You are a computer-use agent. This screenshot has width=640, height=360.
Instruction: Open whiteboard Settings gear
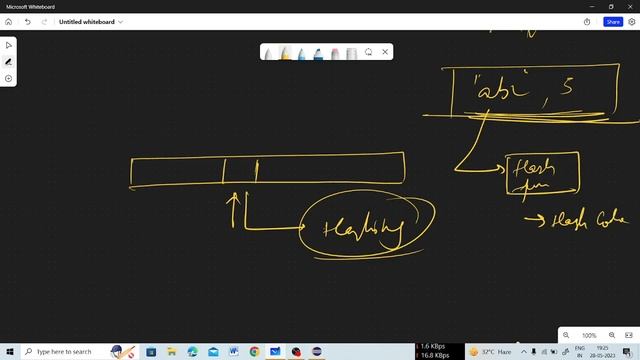click(632, 22)
